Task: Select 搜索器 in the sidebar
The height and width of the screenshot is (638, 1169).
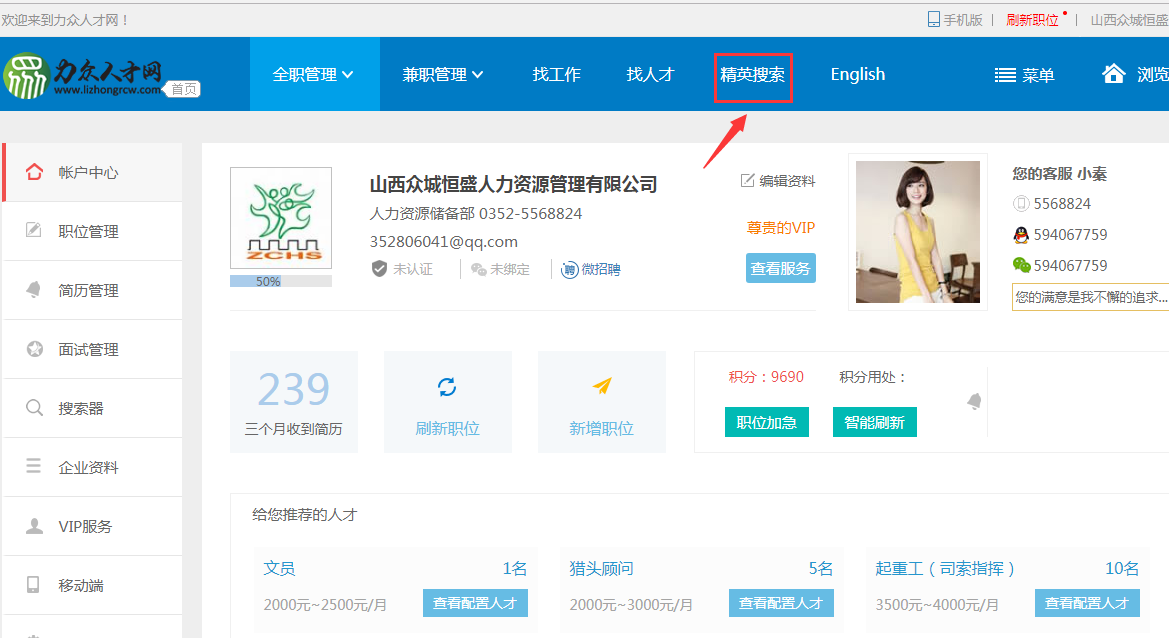Action: (92, 408)
